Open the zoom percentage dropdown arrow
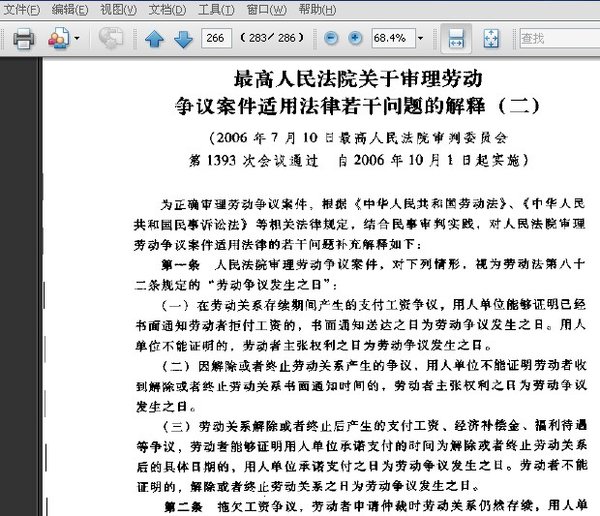Image resolution: width=600 pixels, height=516 pixels. pyautogui.click(x=421, y=38)
